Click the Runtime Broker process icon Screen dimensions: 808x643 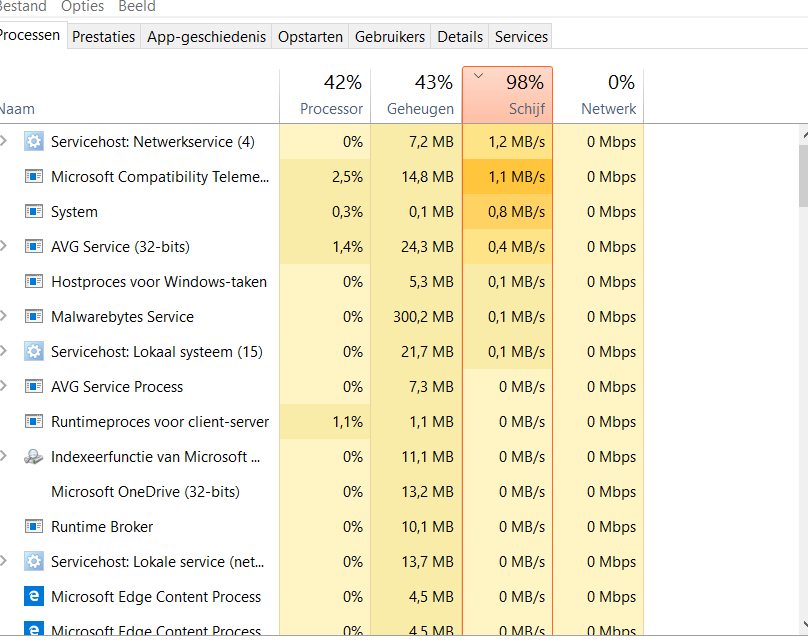pos(34,527)
